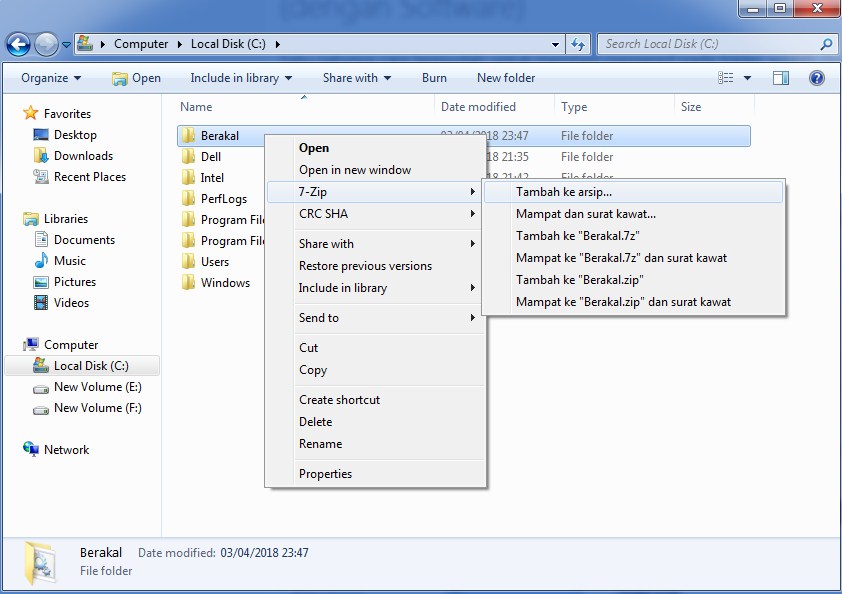Toggle the preview pane button
Viewport: 842px width, 594px height.
coord(781,78)
